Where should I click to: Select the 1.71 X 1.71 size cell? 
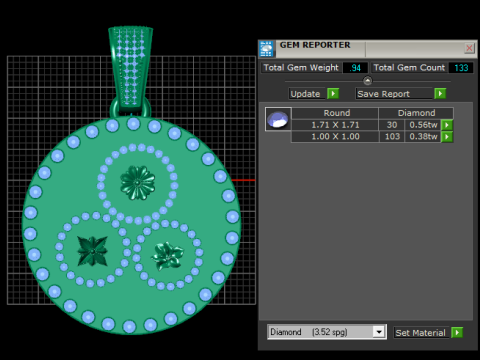[x=335, y=125]
